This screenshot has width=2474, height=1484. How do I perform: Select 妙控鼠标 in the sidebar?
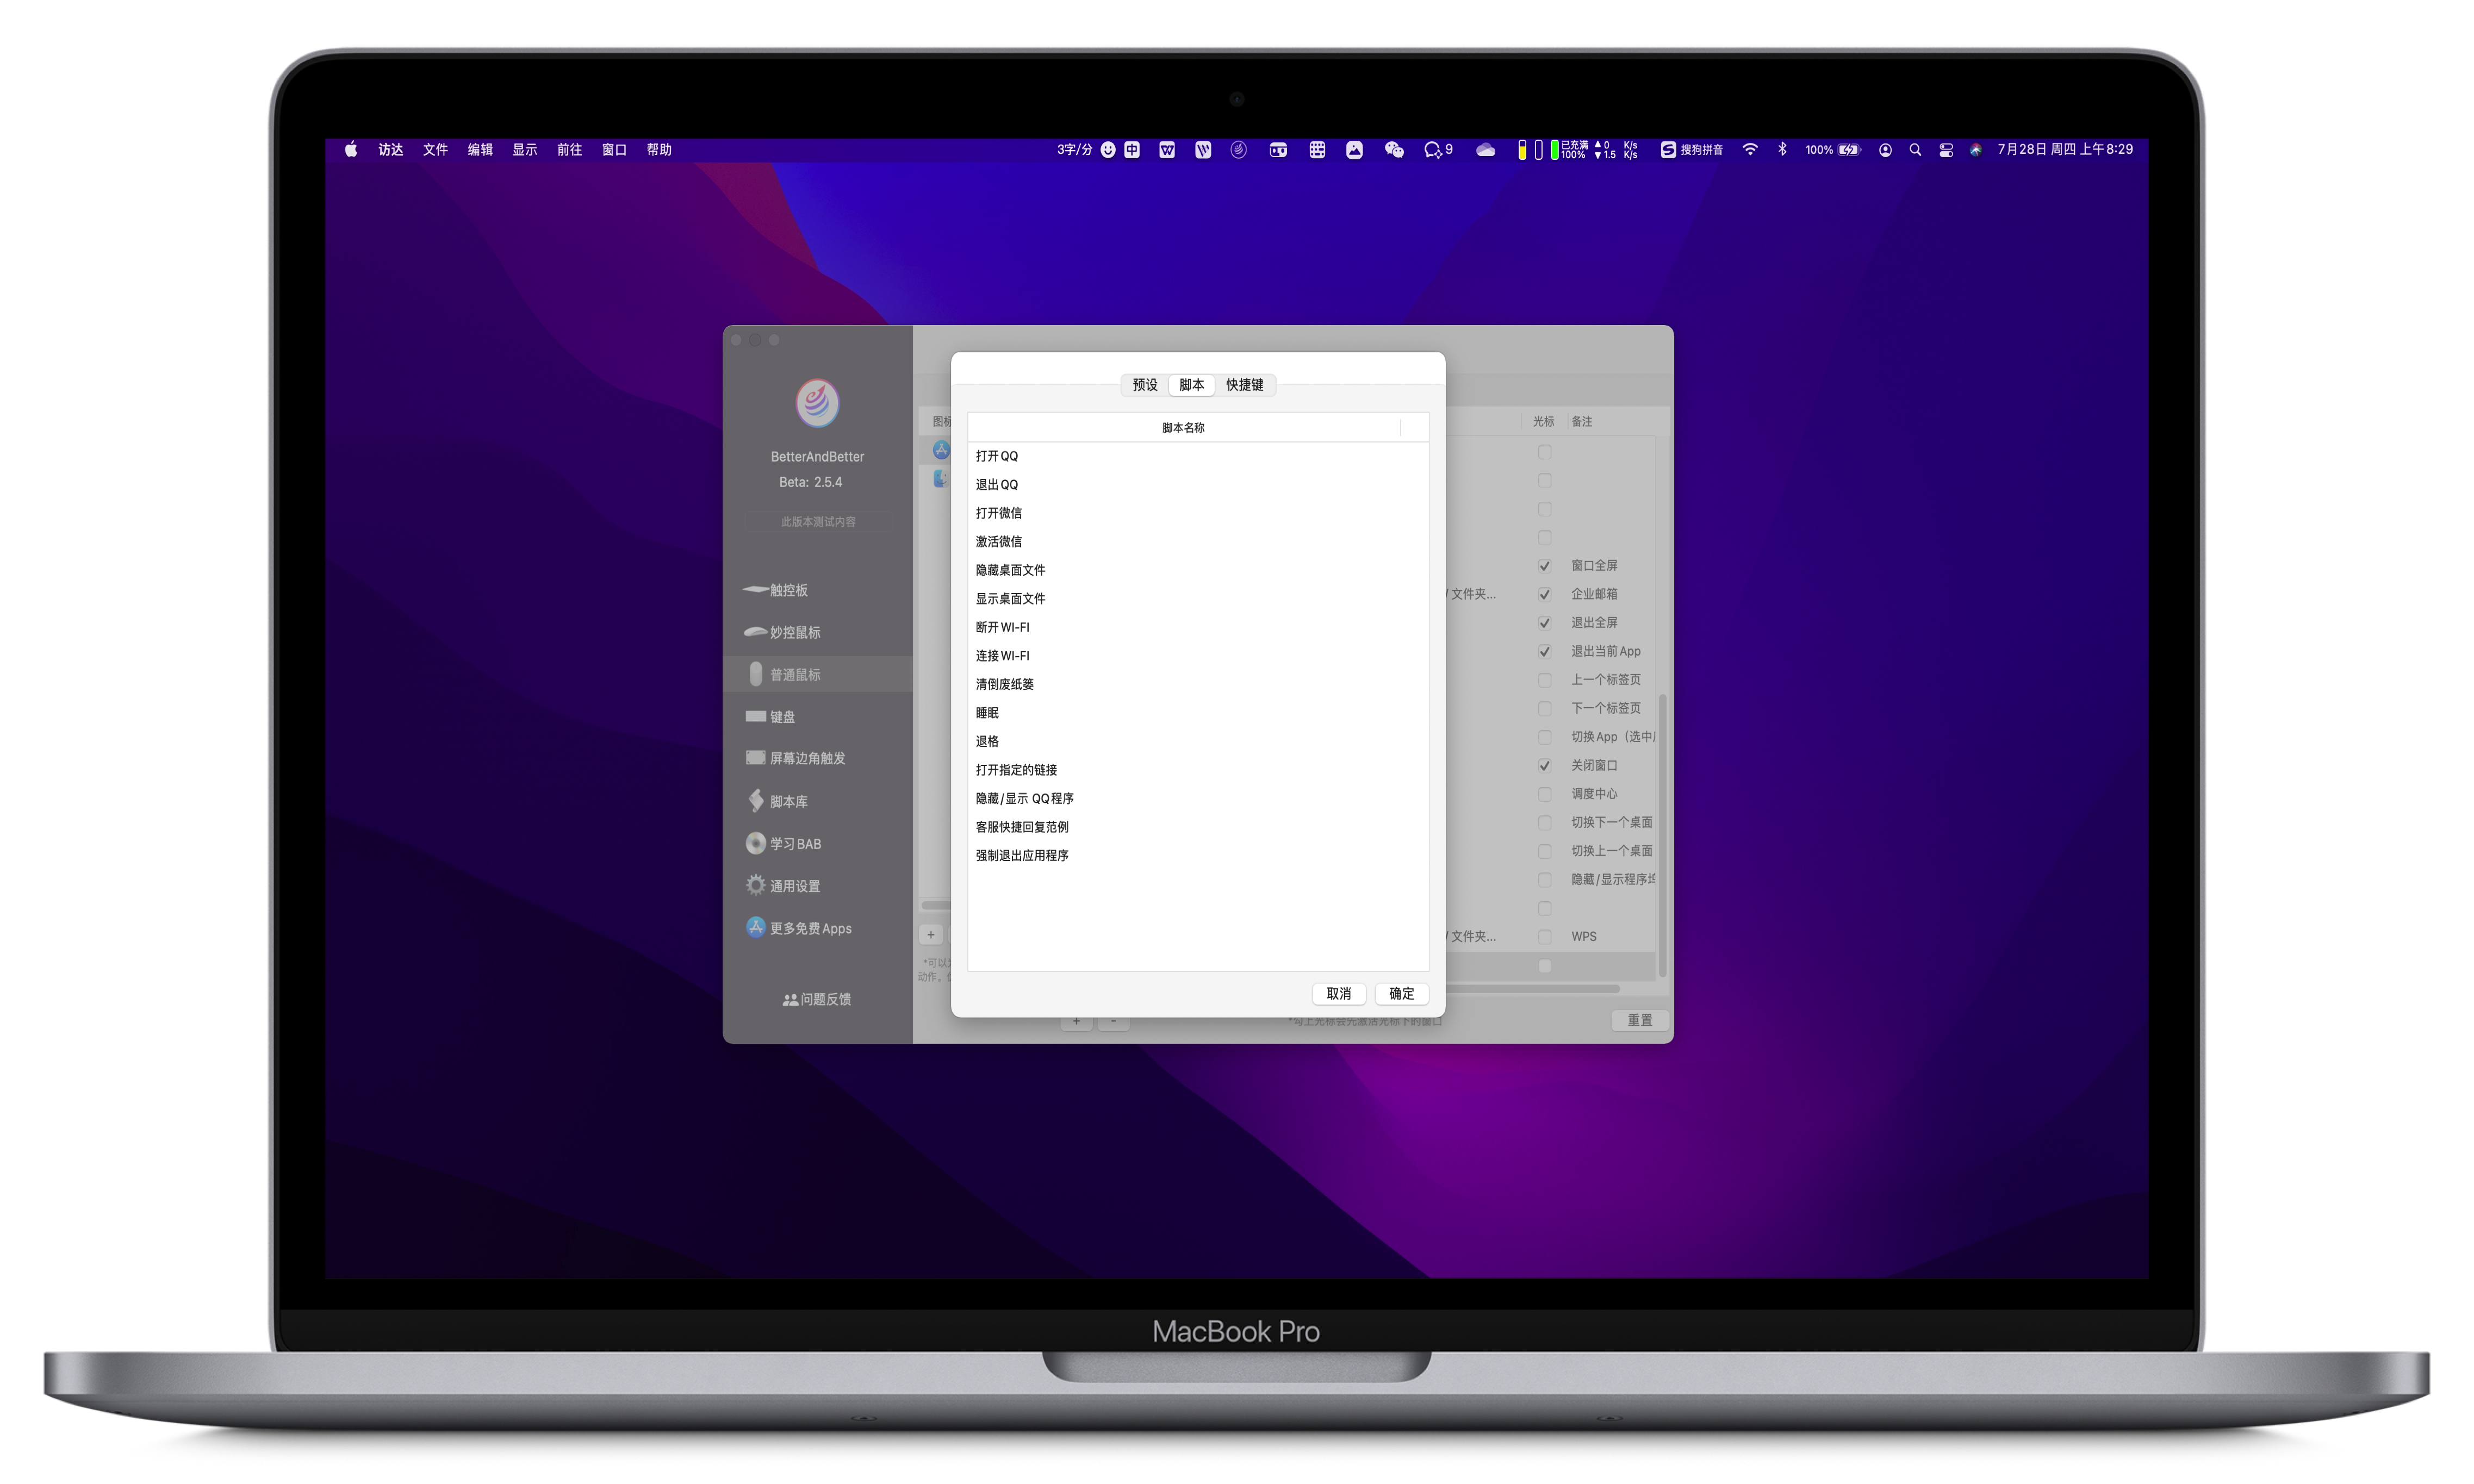[817, 632]
